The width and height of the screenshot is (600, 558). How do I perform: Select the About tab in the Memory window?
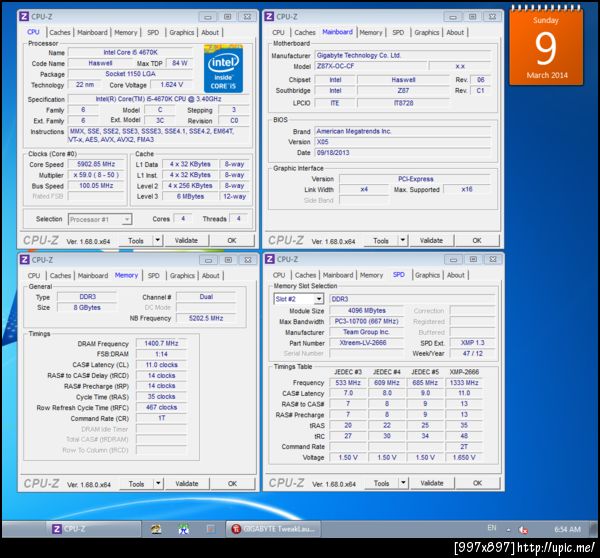[x=211, y=276]
